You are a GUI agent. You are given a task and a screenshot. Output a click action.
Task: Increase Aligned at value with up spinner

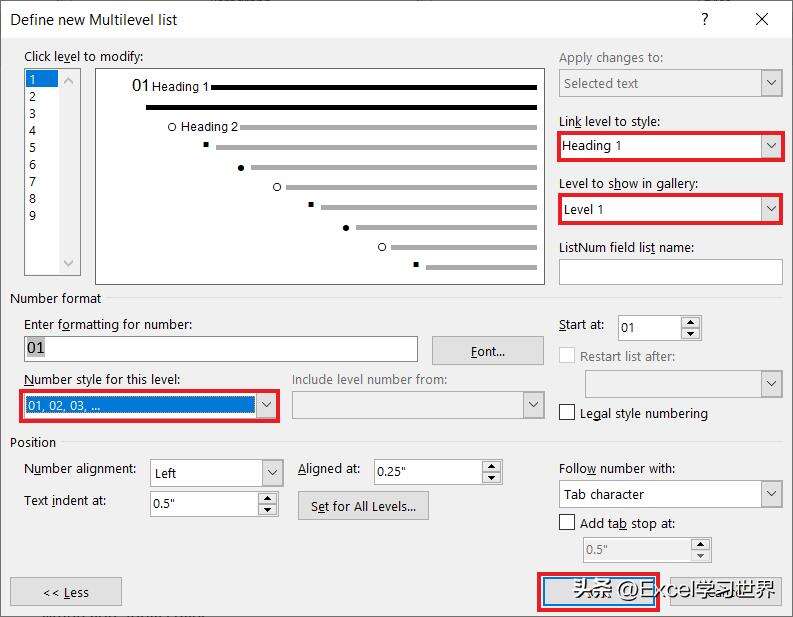click(x=492, y=466)
